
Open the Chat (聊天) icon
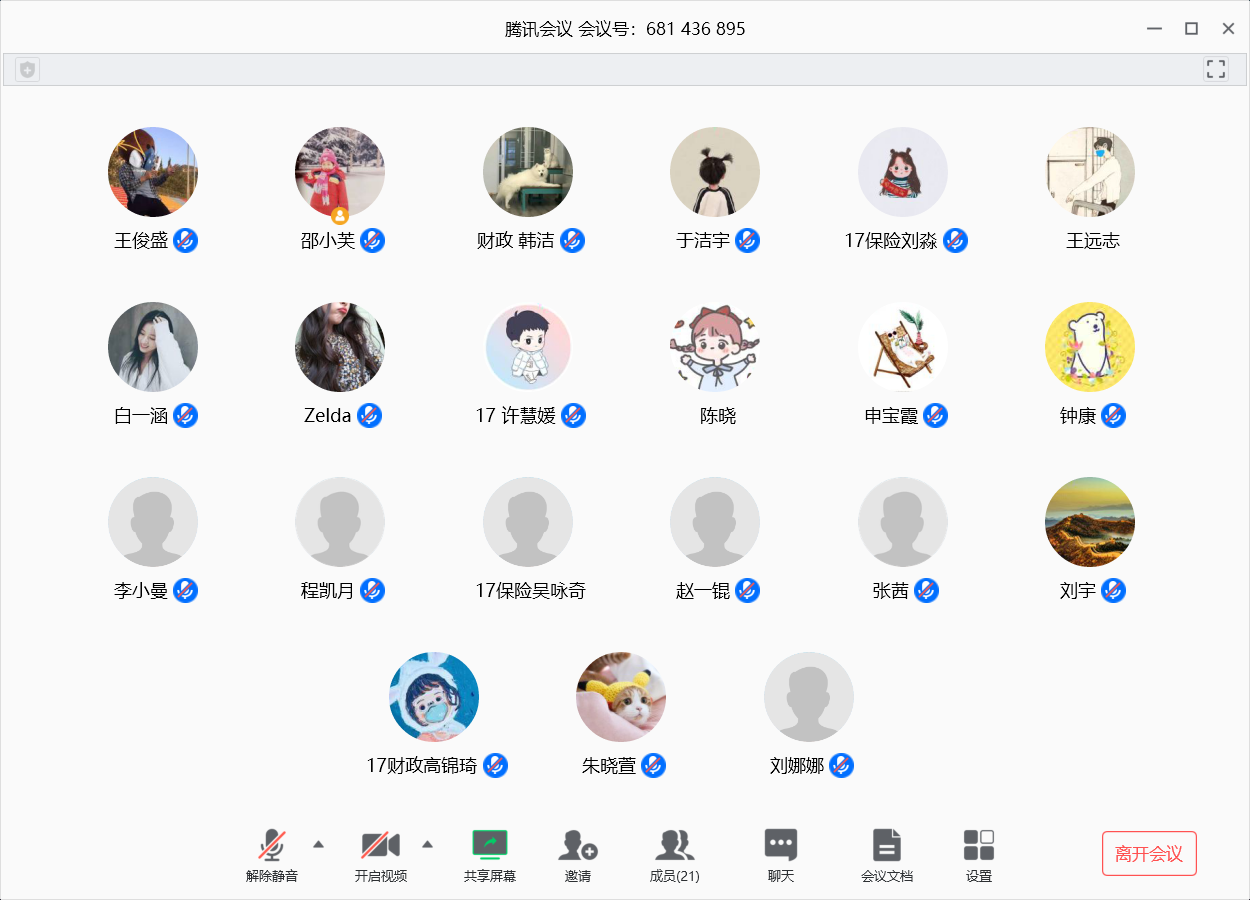(x=780, y=845)
